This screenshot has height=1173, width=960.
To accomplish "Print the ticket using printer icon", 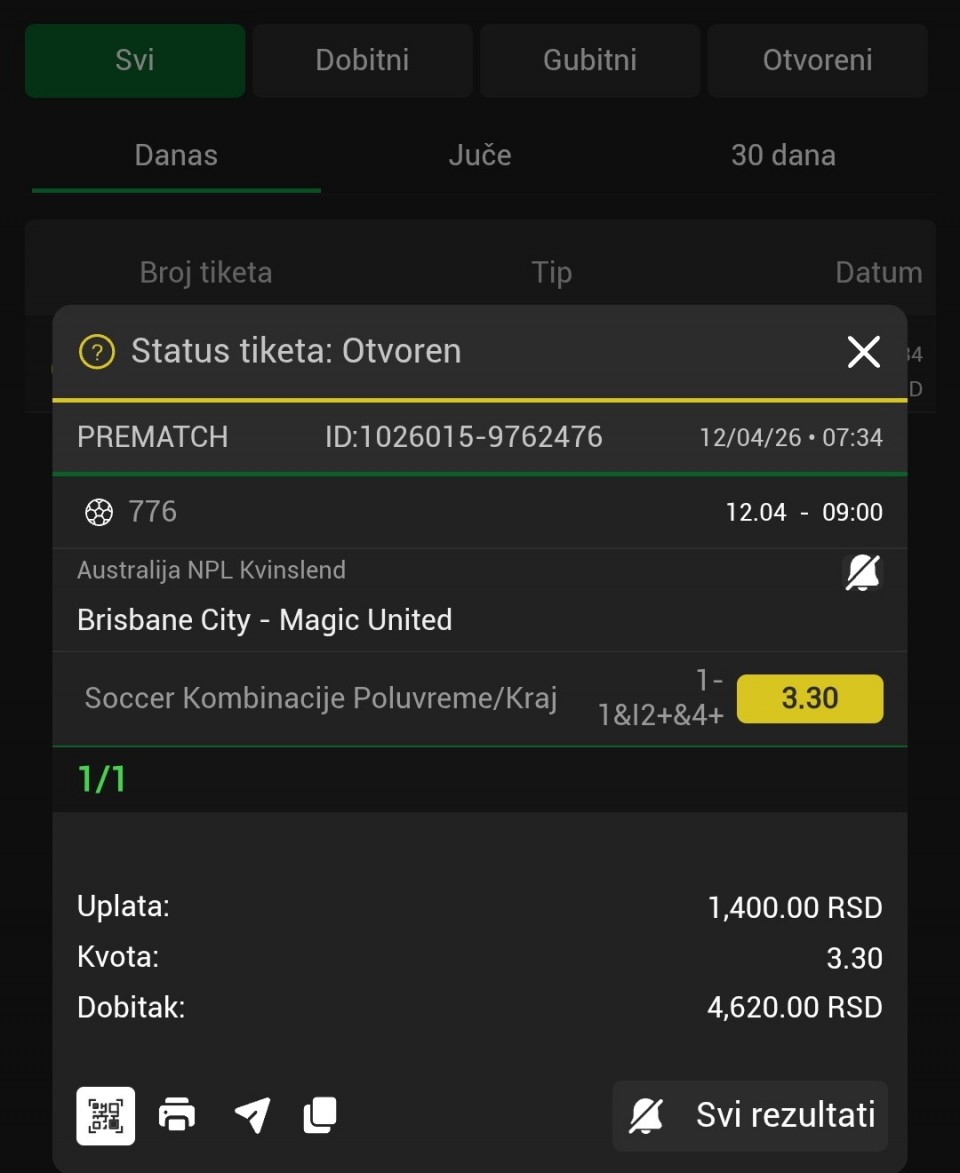I will 177,1115.
